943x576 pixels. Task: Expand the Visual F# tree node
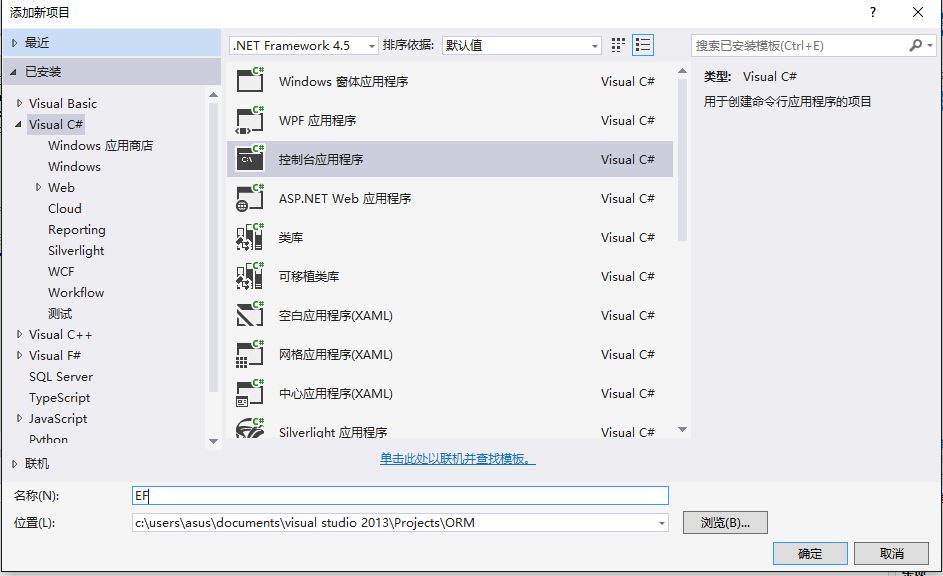(19, 355)
